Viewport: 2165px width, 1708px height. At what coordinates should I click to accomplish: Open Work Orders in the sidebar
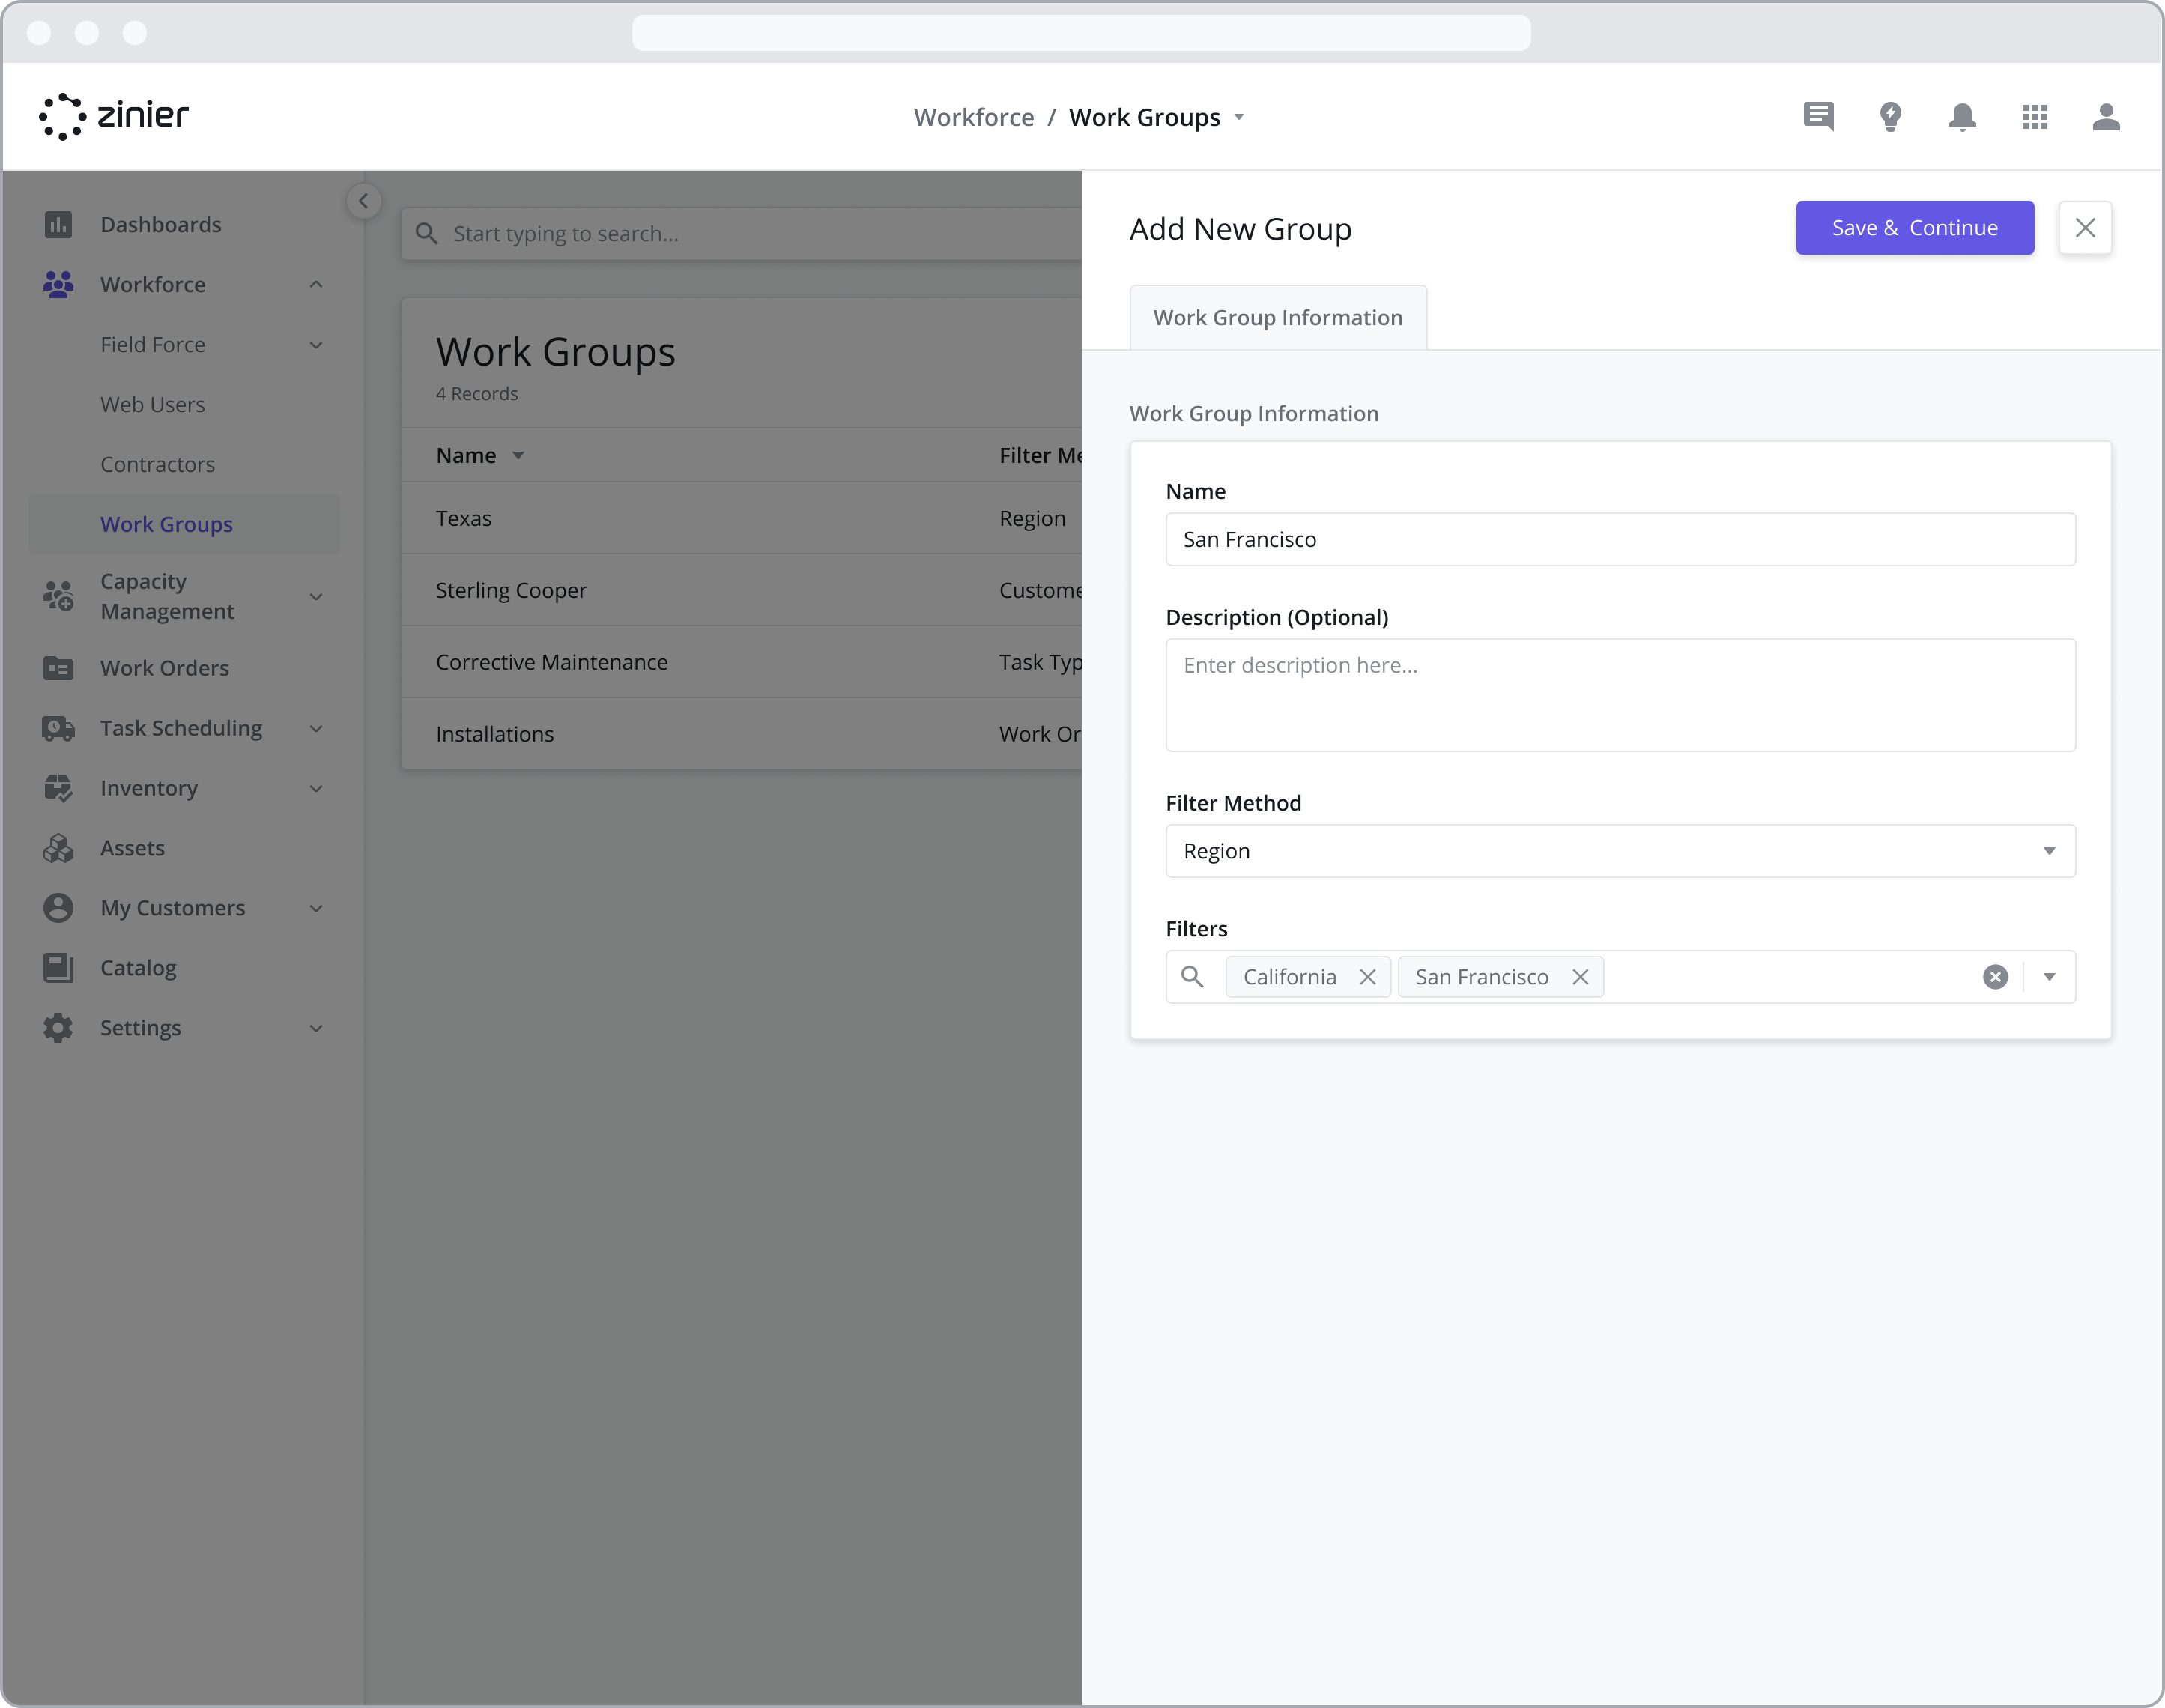[164, 668]
